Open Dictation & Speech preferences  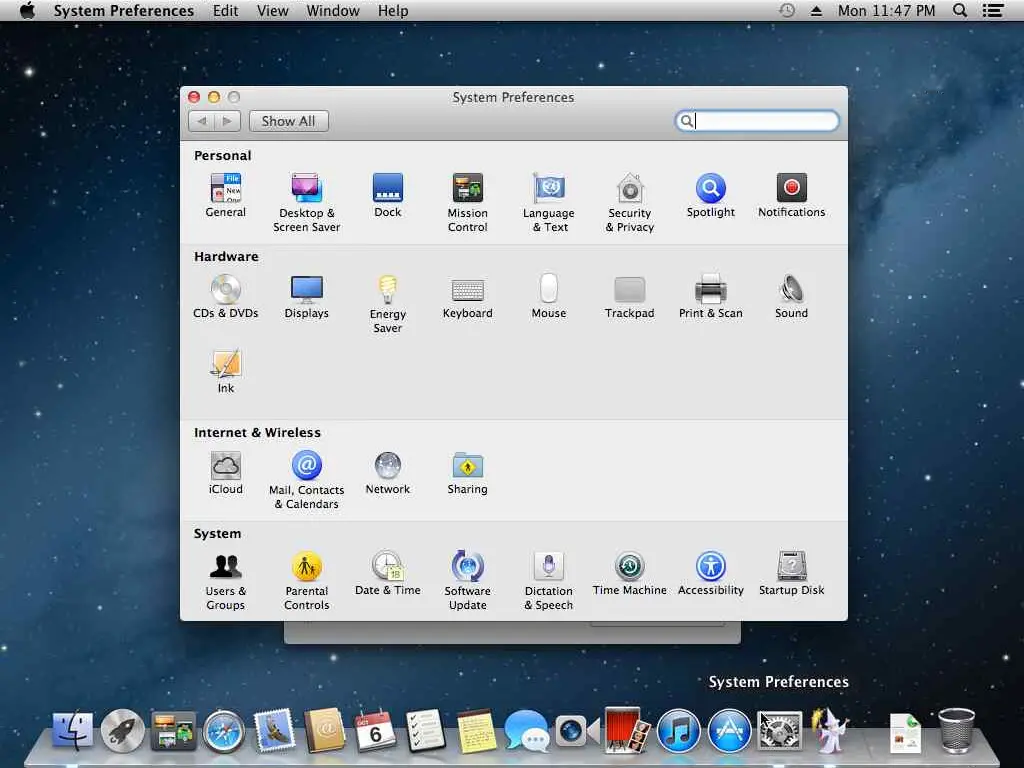coord(549,581)
